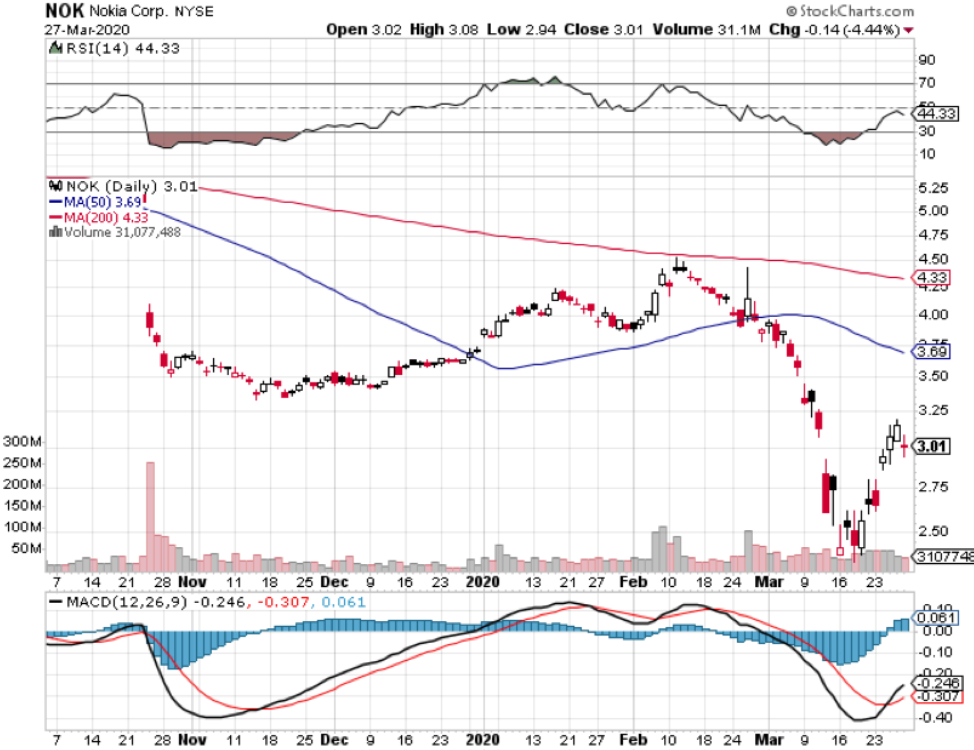Click the 3.50 price axis label
The image size is (974, 750).
[933, 376]
